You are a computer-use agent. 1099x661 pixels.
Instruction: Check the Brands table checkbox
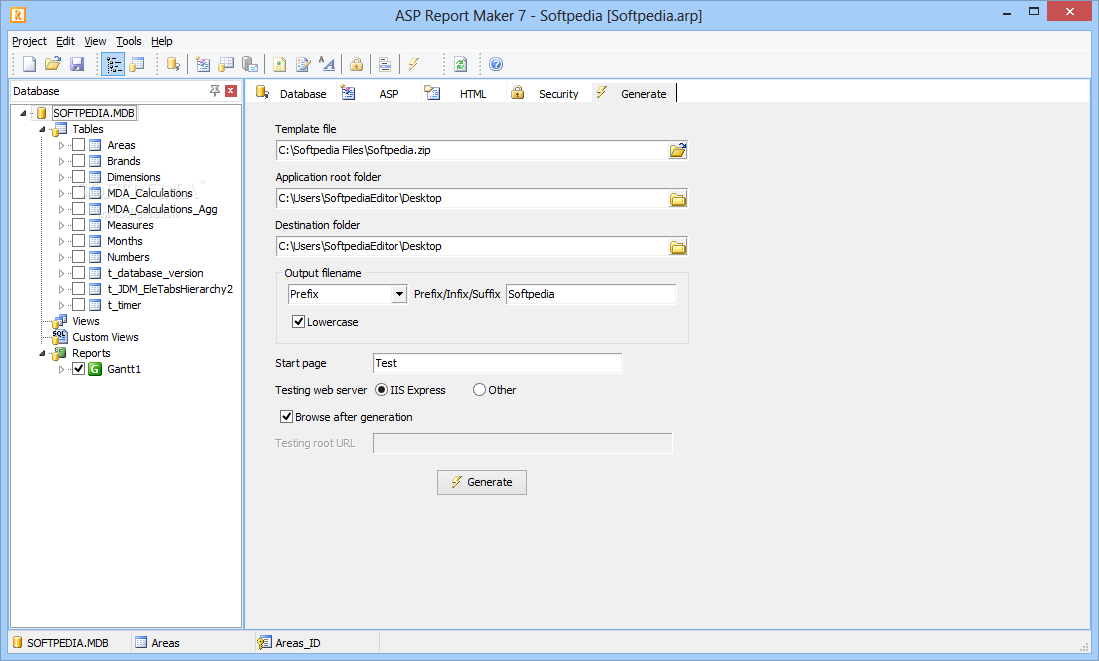click(x=78, y=161)
